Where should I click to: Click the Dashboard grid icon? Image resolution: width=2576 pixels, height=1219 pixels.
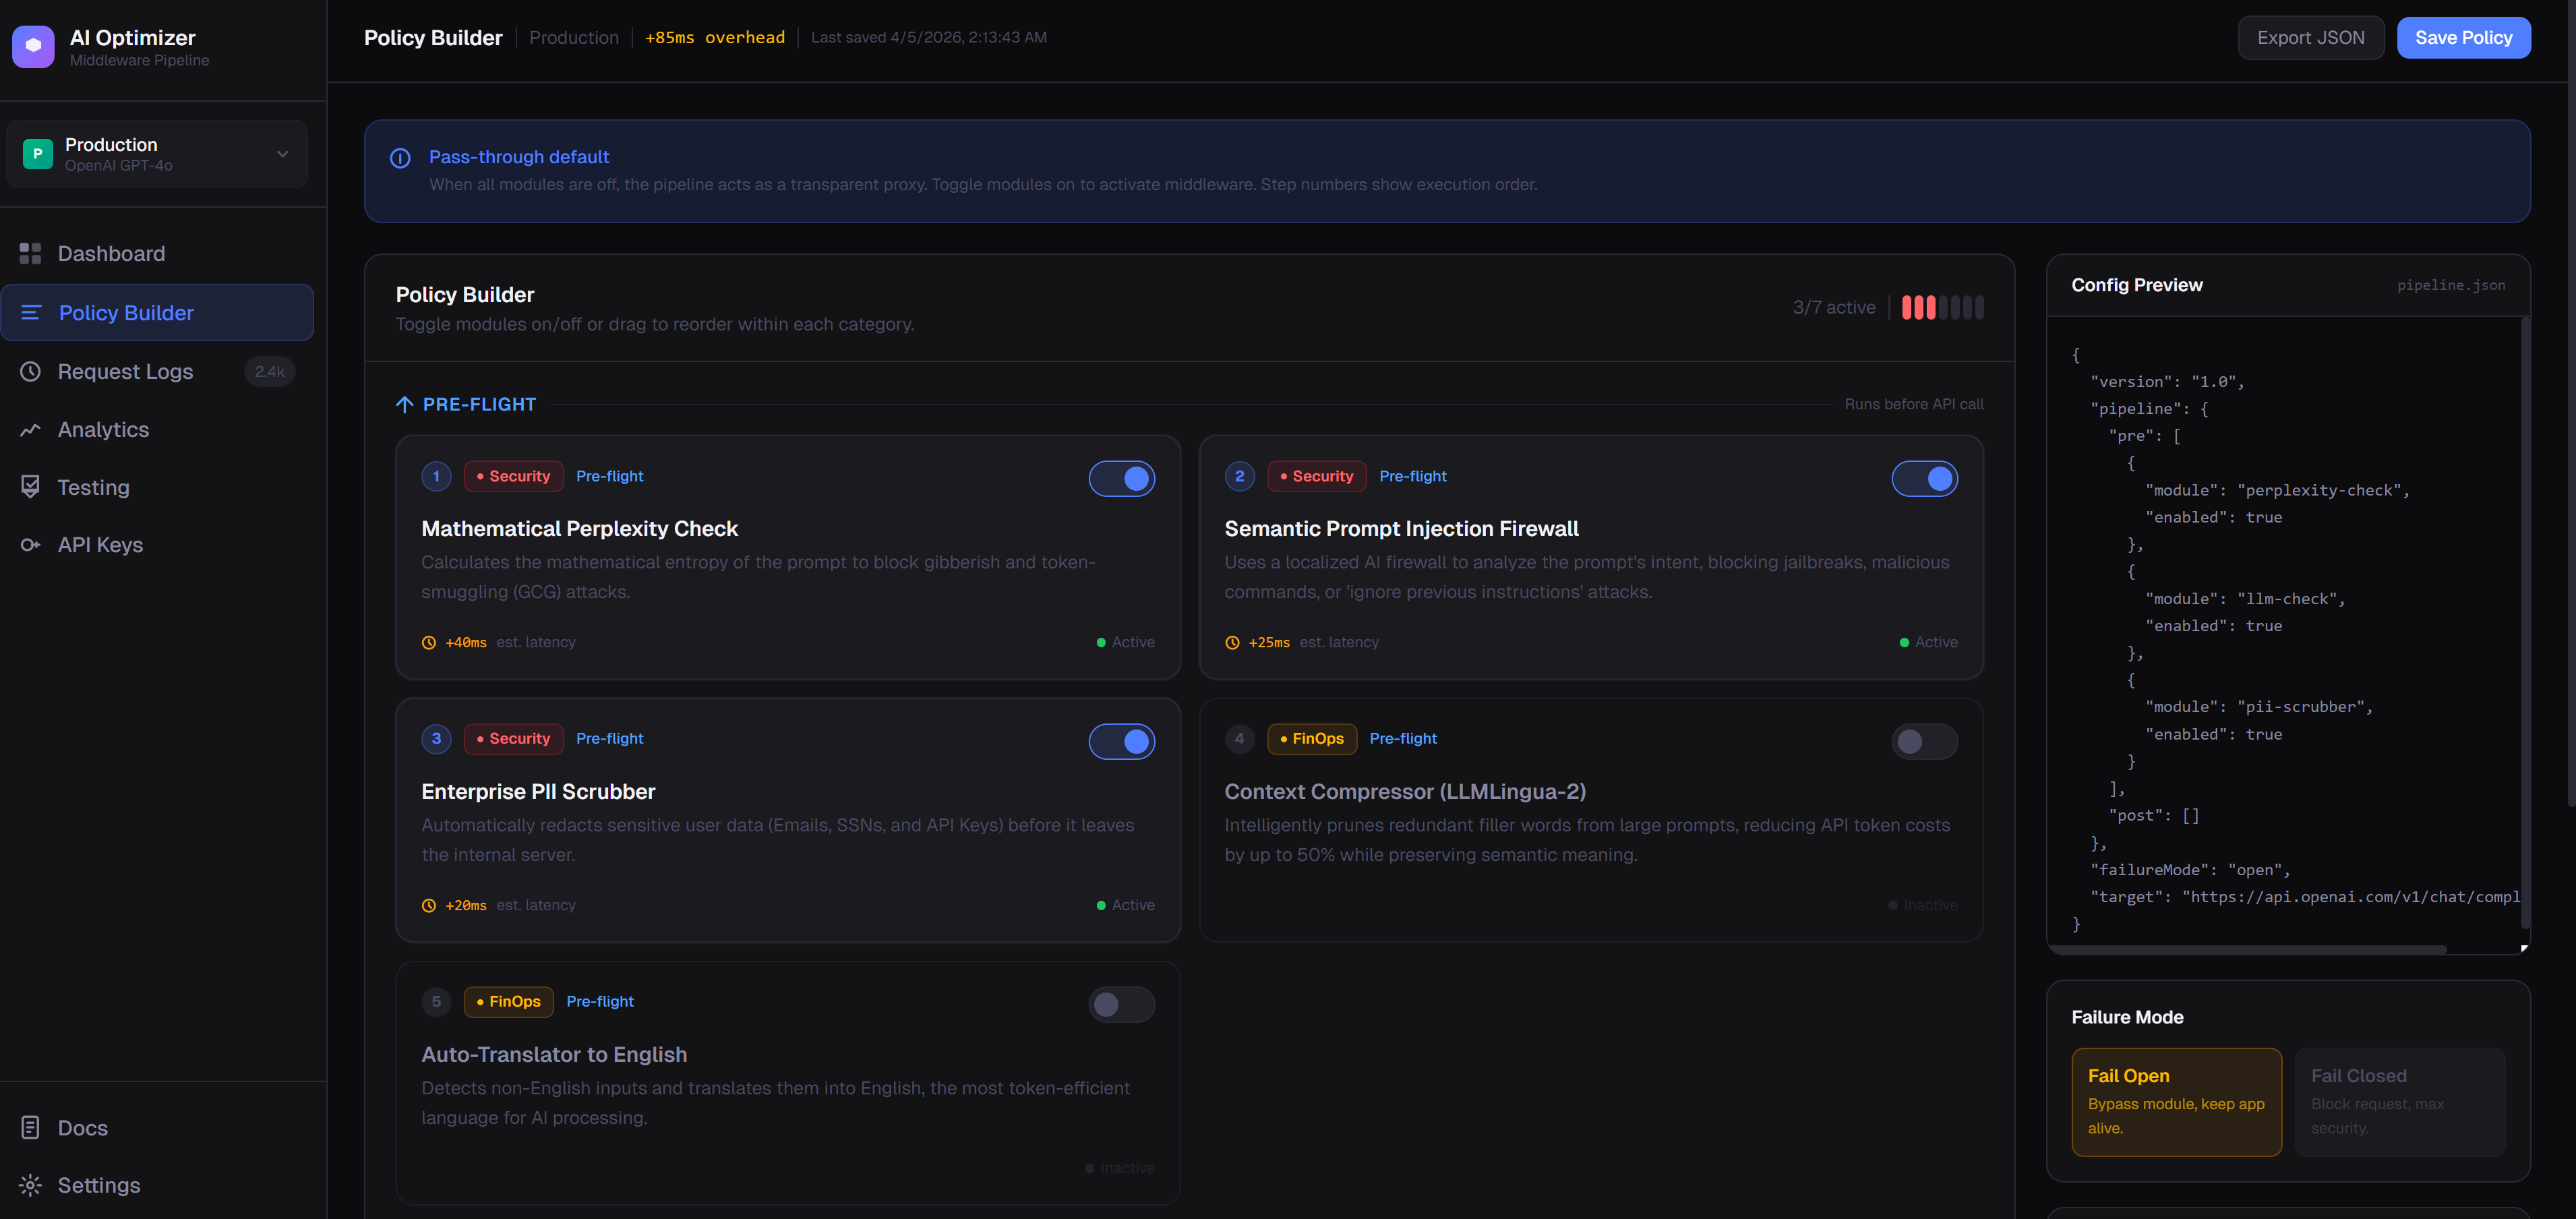click(x=30, y=254)
